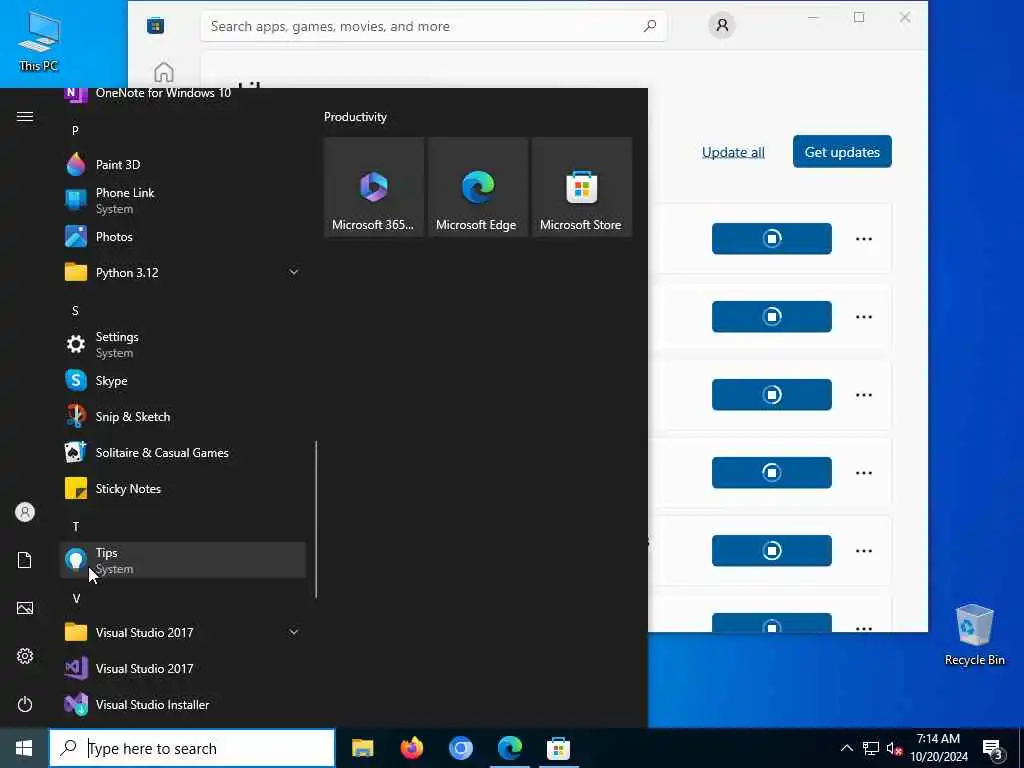This screenshot has width=1024, height=768.
Task: Click Update all link in Store
Action: click(733, 152)
